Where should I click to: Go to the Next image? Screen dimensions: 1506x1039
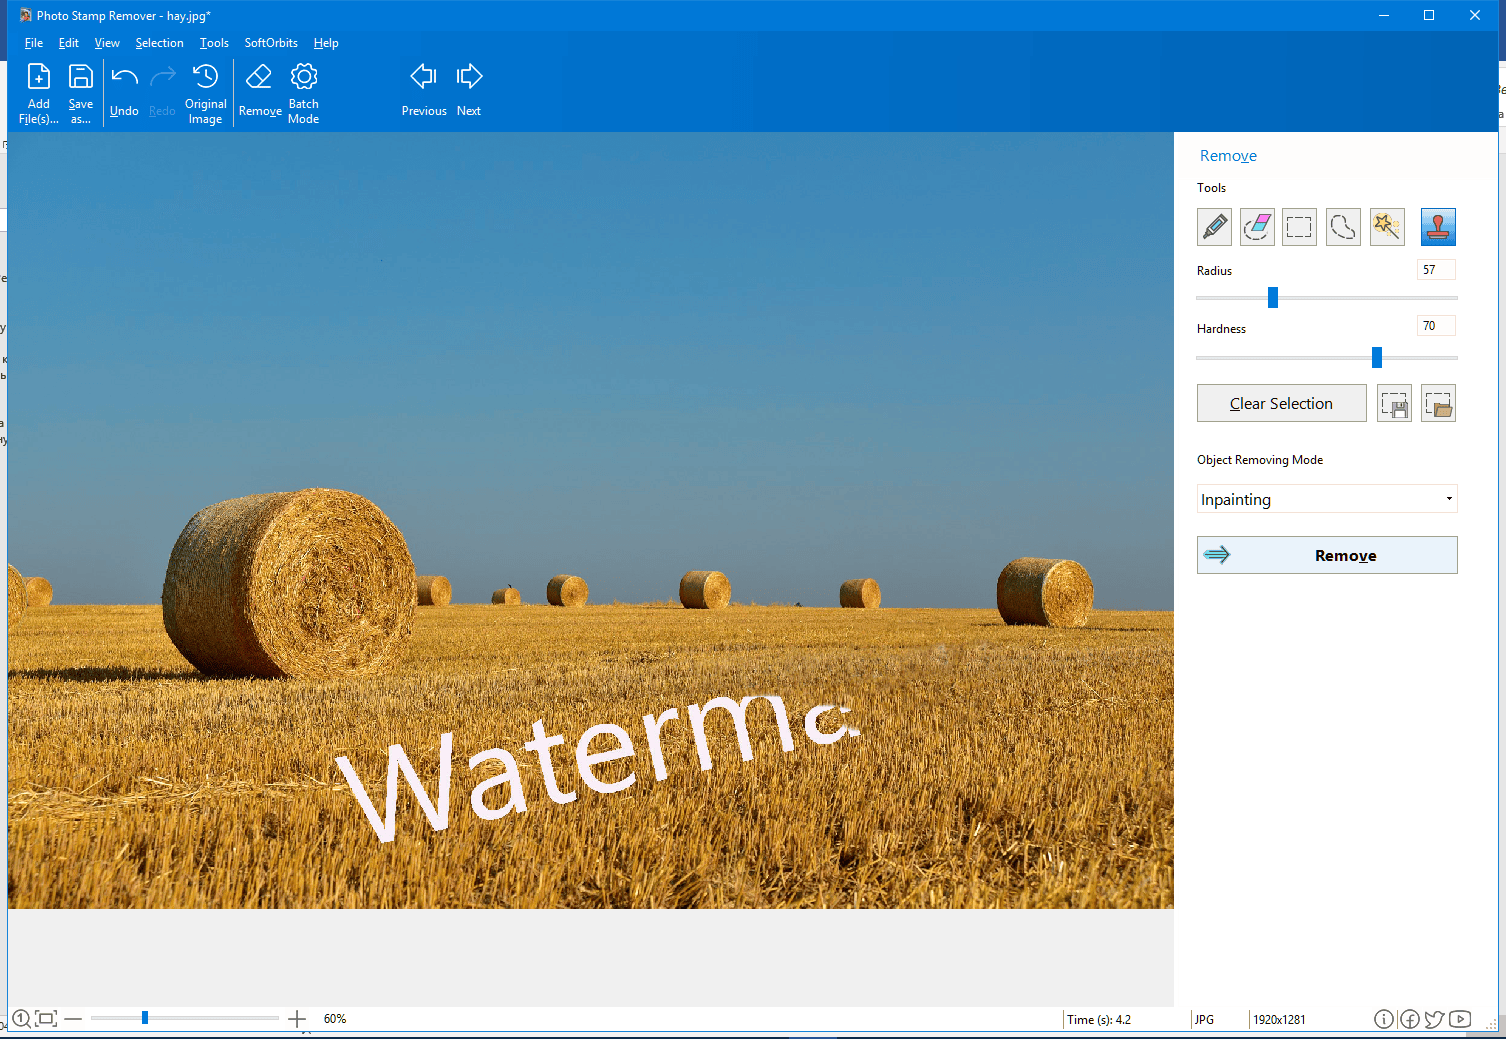(469, 92)
